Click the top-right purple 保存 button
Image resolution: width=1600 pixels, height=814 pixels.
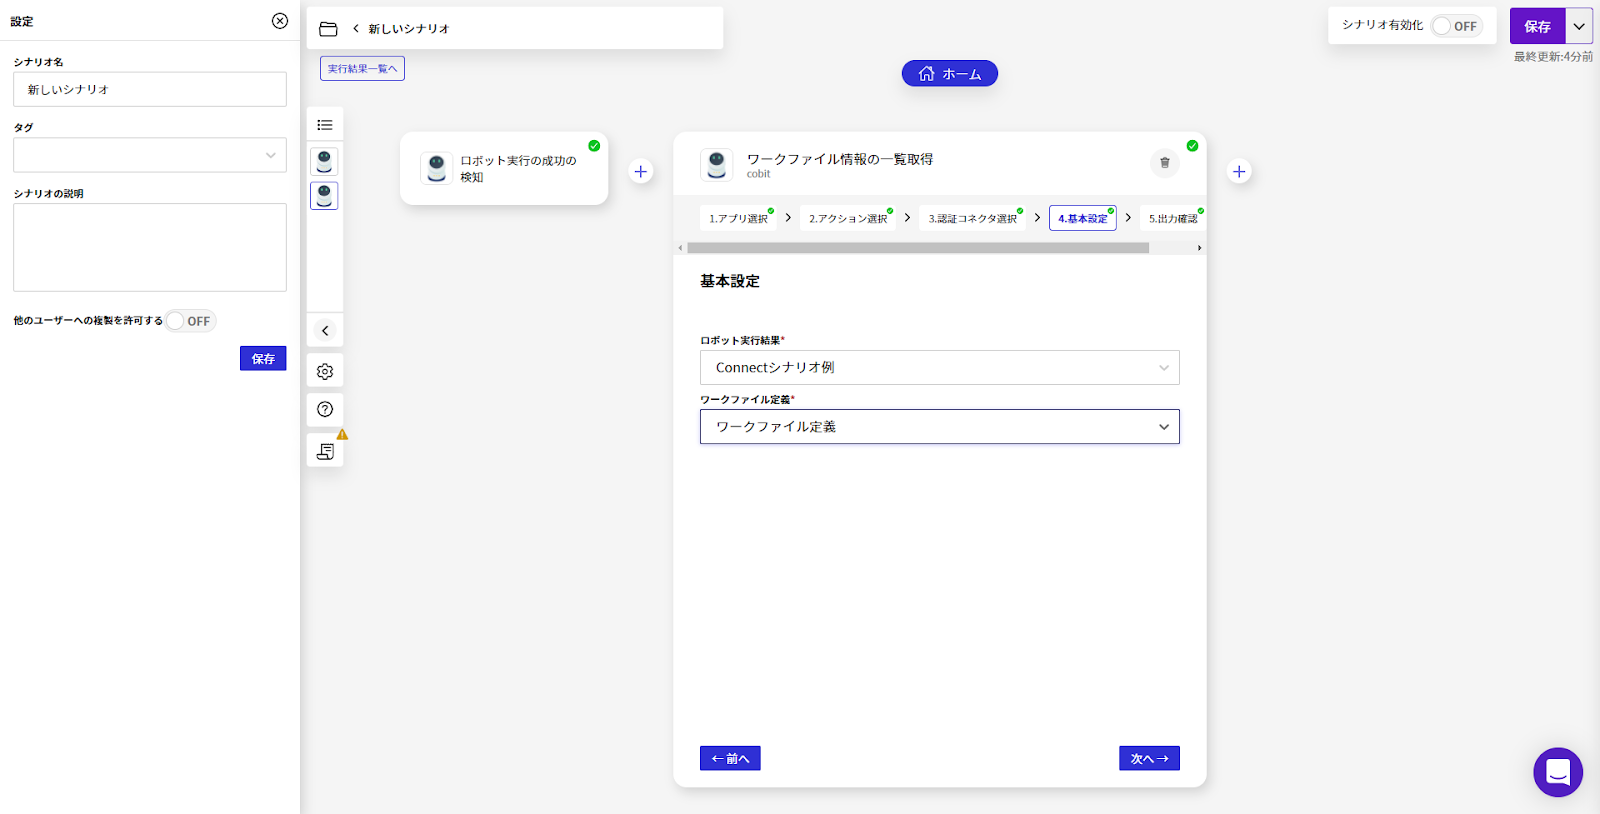point(1538,26)
